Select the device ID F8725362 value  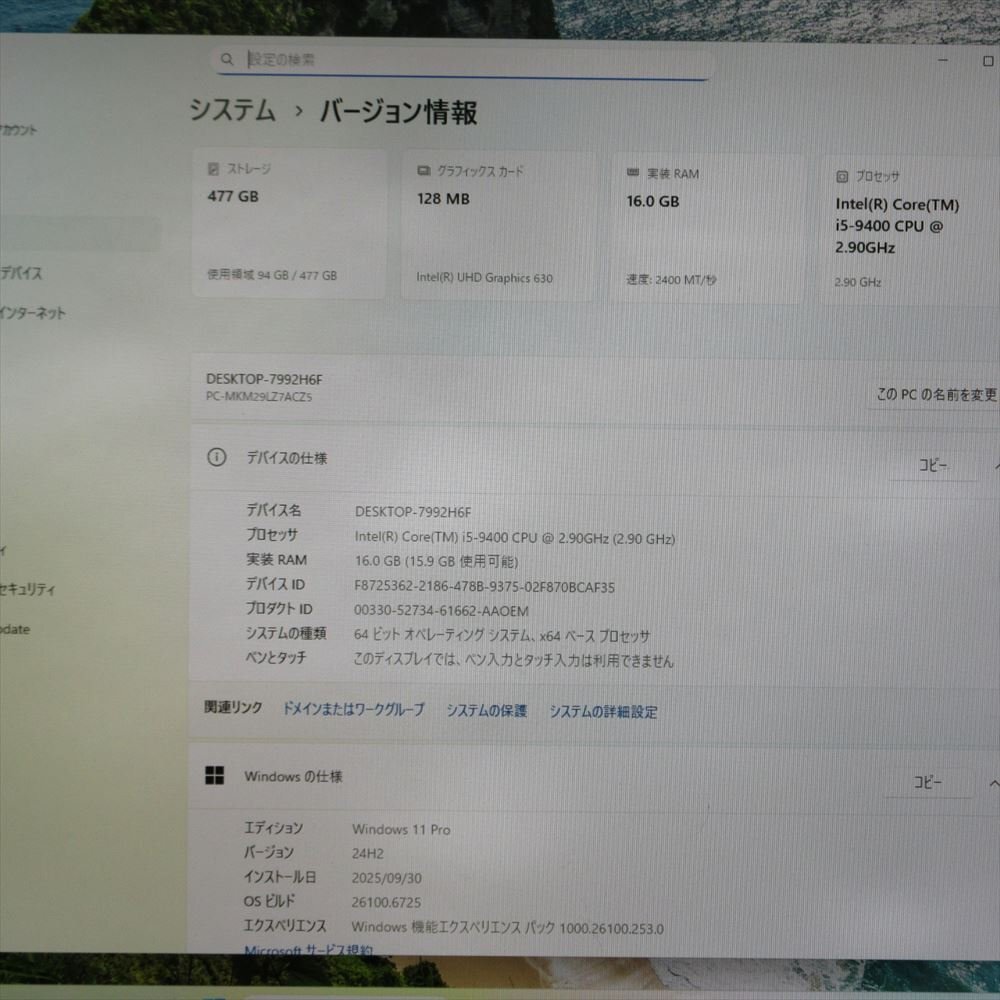pyautogui.click(x=485, y=587)
